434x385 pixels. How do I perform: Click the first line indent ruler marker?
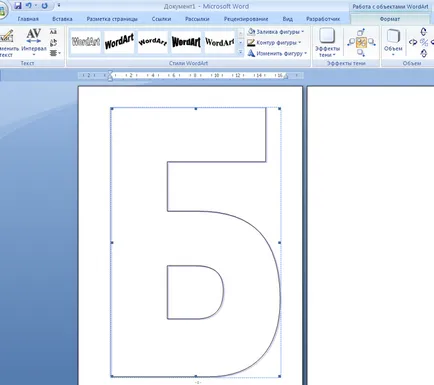pyautogui.click(x=110, y=73)
